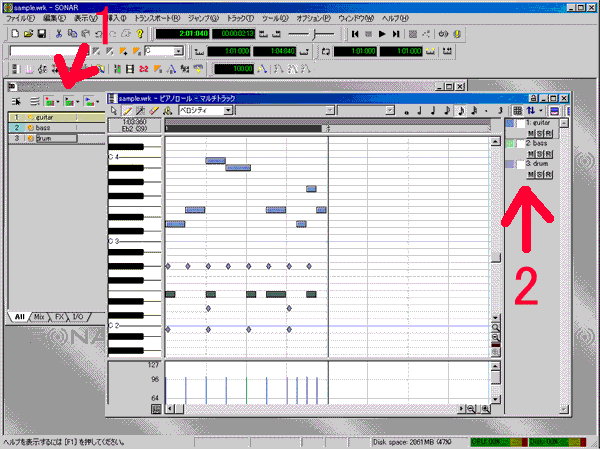The image size is (600, 450).
Task: Choose the eighth note duration button
Action: click(447, 111)
